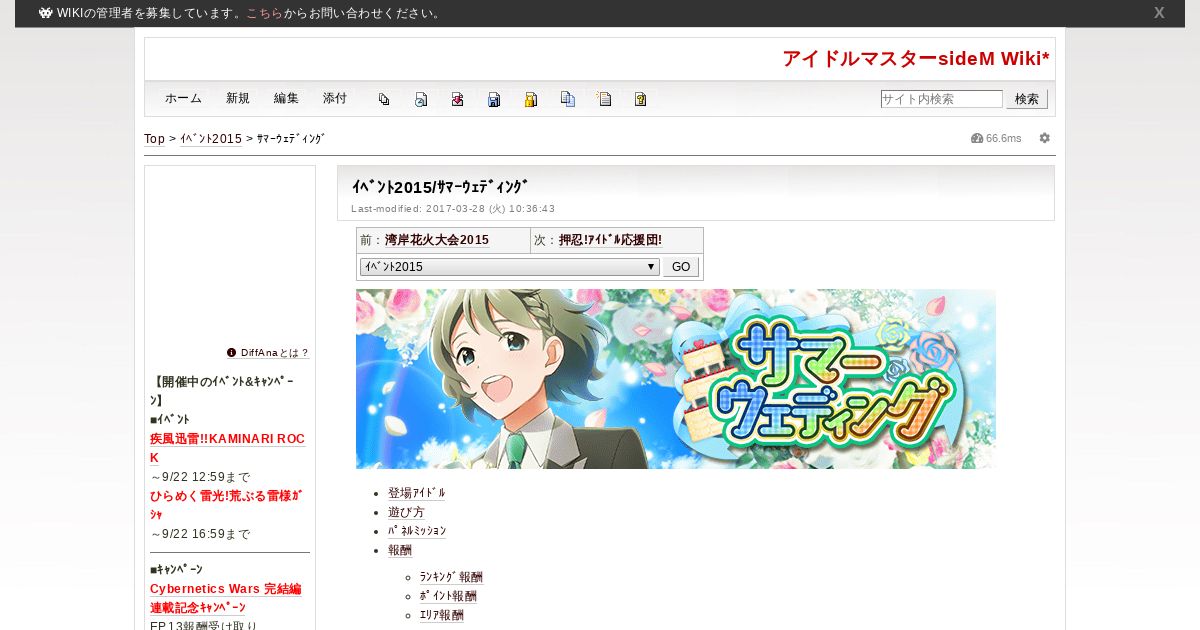This screenshot has width=1200, height=630.
Task: Click the ～9/22 12:59まで sidebar text
Action: pos(200,477)
